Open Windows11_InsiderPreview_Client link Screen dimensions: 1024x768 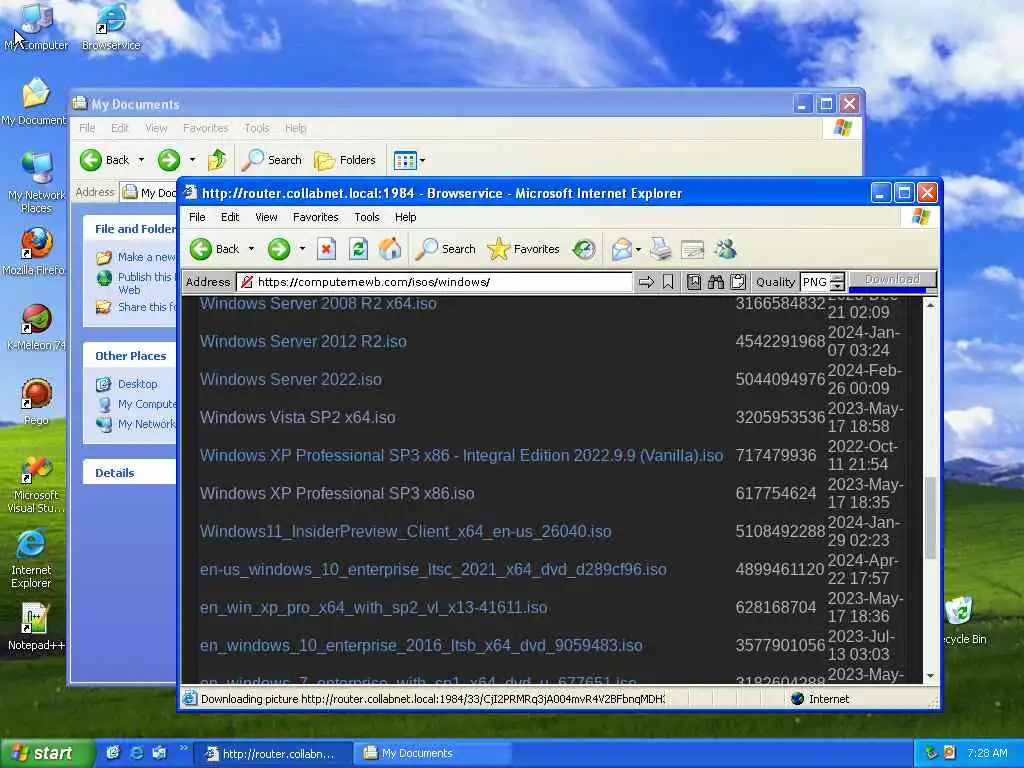[406, 531]
